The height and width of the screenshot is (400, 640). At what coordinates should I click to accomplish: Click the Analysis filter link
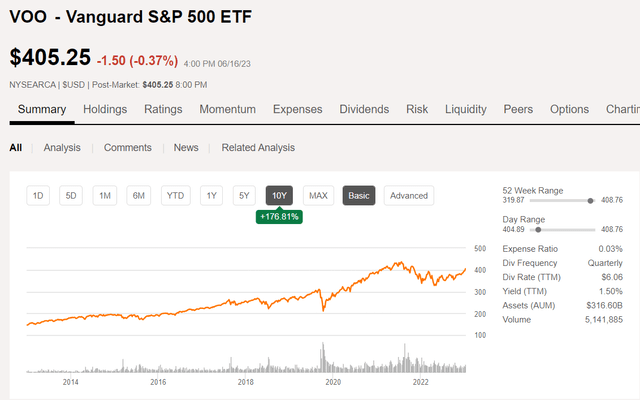click(62, 147)
